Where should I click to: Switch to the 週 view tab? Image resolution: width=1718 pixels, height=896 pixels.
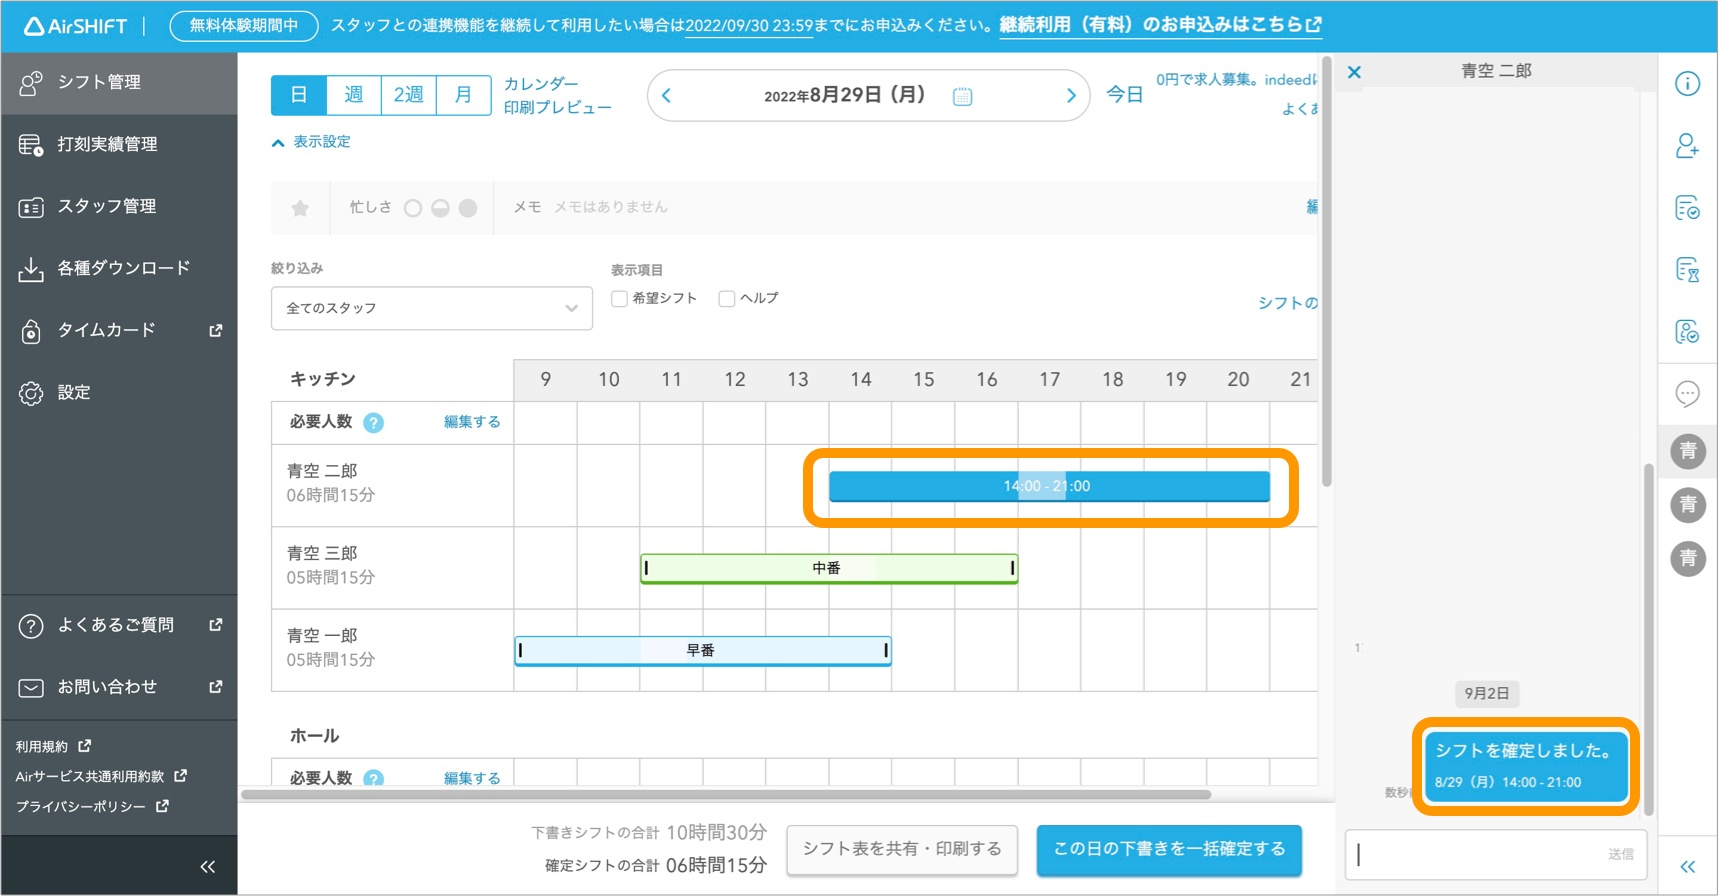pyautogui.click(x=354, y=95)
